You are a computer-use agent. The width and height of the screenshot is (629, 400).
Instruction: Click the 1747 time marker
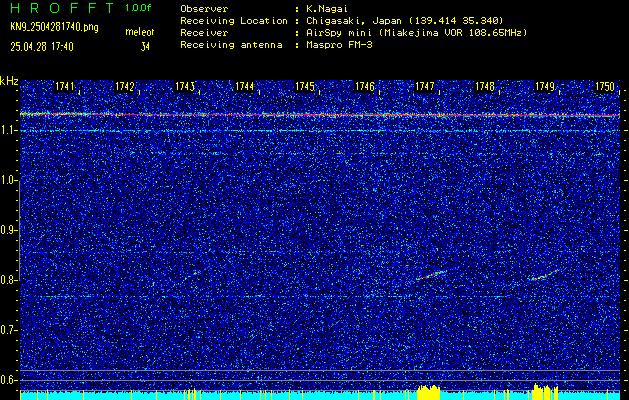[x=425, y=86]
